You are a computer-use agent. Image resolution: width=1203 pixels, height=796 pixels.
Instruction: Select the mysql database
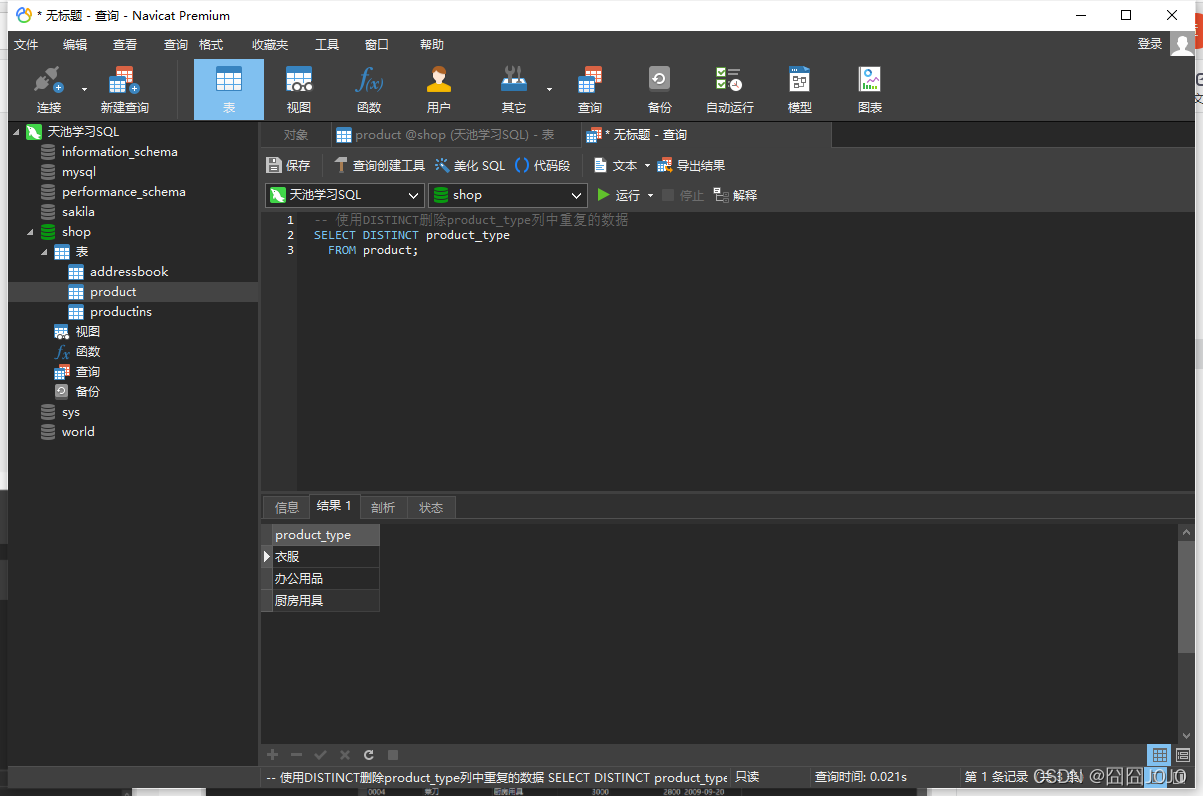79,172
